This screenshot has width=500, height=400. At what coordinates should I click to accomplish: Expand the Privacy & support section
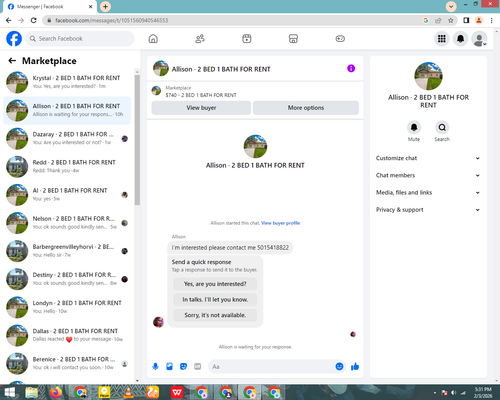(x=428, y=210)
